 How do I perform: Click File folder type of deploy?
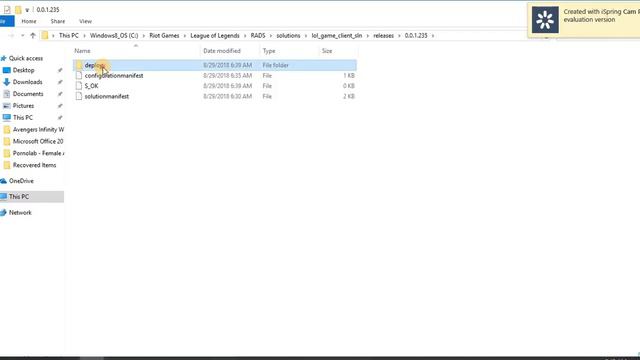pyautogui.click(x=276, y=65)
